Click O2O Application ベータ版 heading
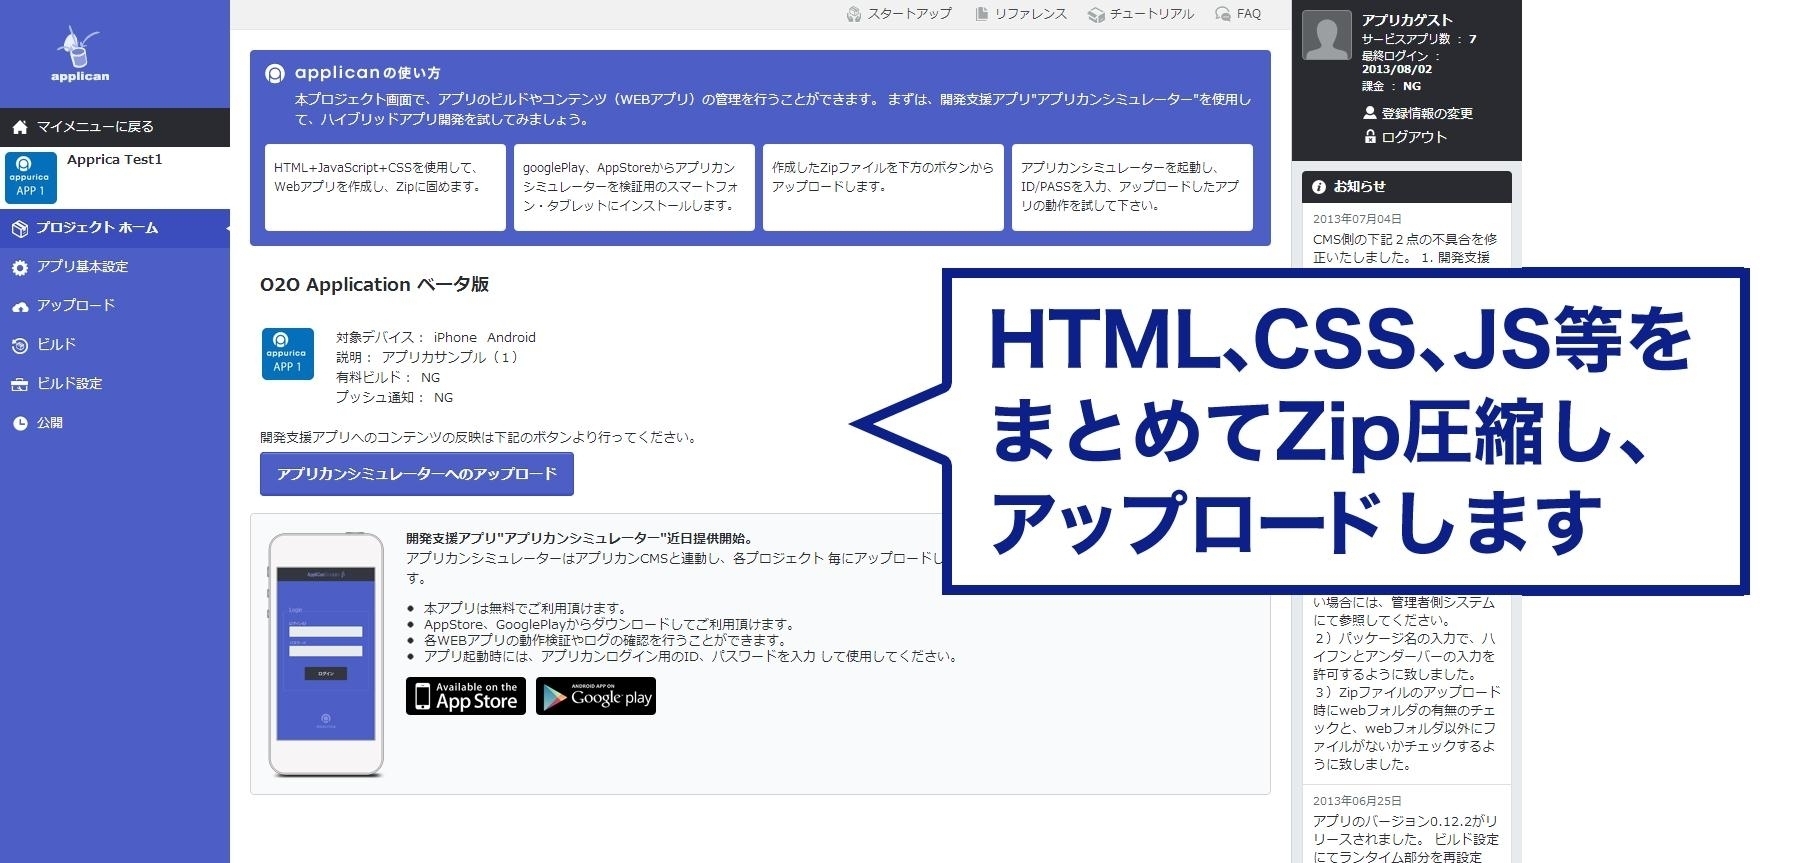Screen dimensions: 1800x863 375,284
